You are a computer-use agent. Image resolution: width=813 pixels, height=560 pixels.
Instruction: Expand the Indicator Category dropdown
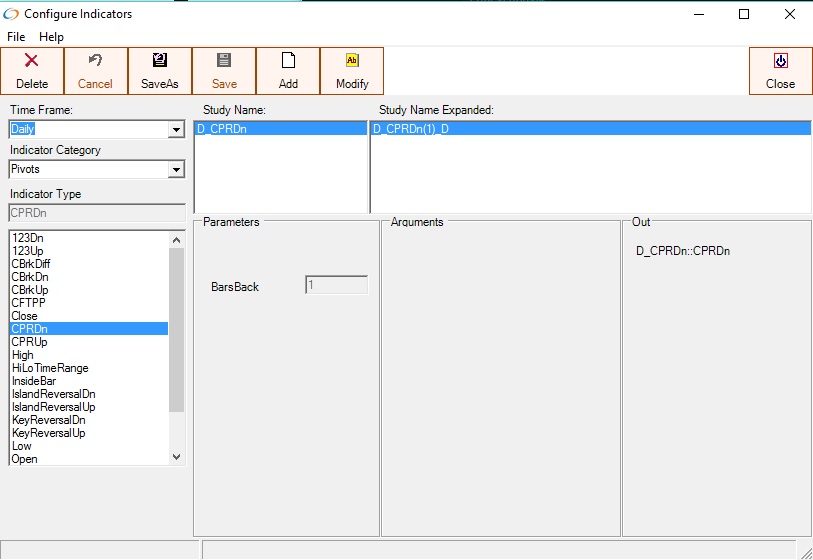[176, 170]
